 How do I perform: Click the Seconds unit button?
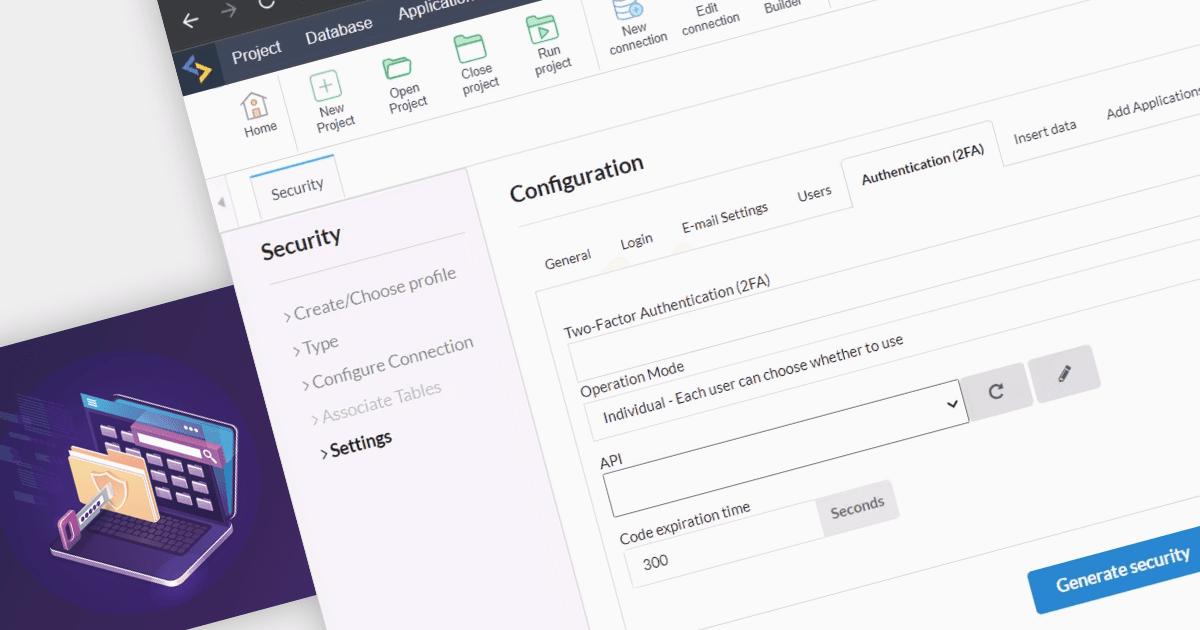click(858, 507)
